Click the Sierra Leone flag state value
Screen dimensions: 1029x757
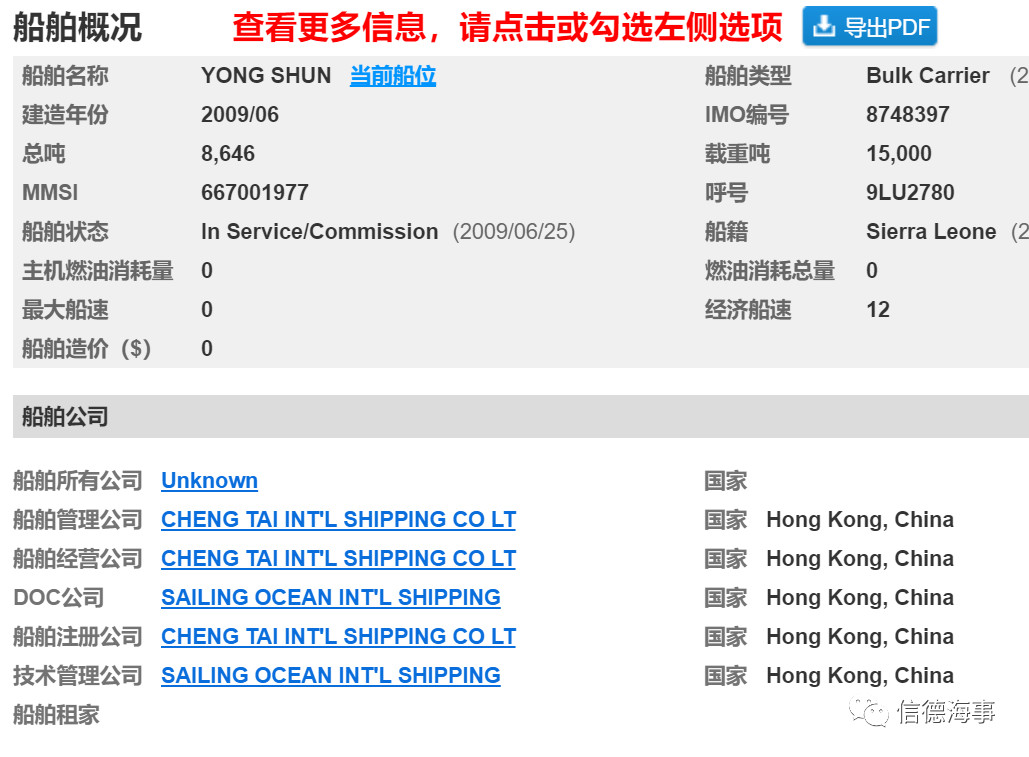pos(931,232)
